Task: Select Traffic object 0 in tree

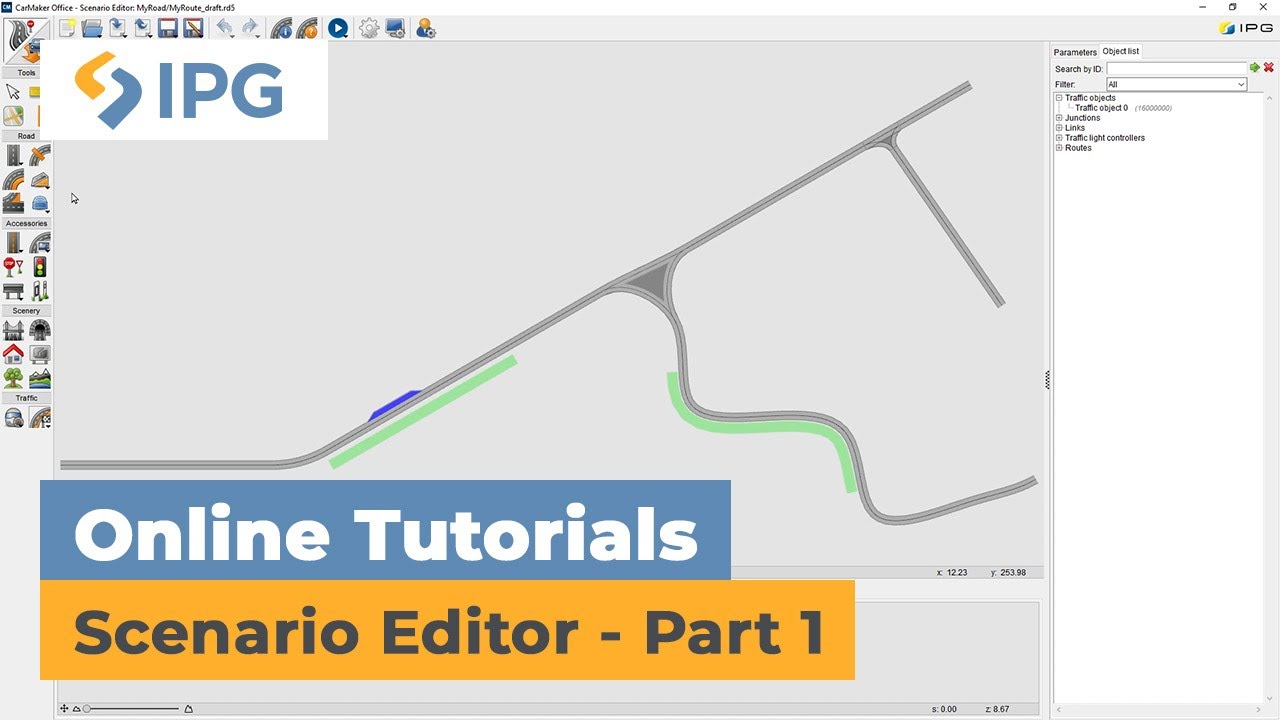Action: [1101, 108]
